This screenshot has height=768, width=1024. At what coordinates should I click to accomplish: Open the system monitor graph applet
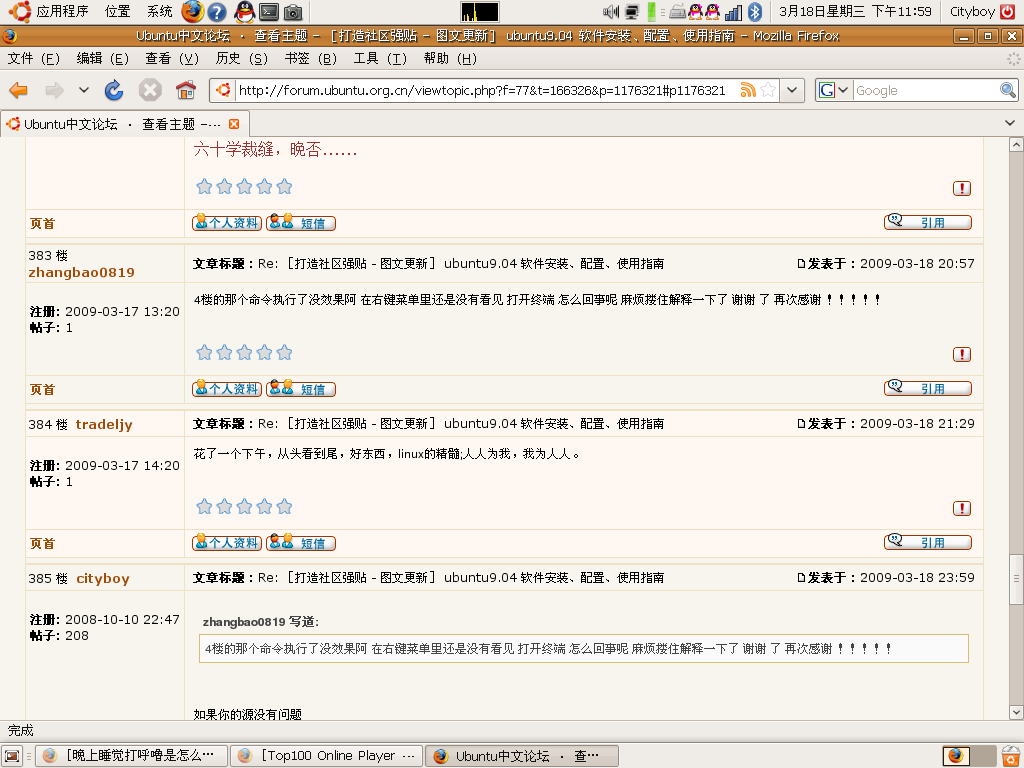pos(480,12)
